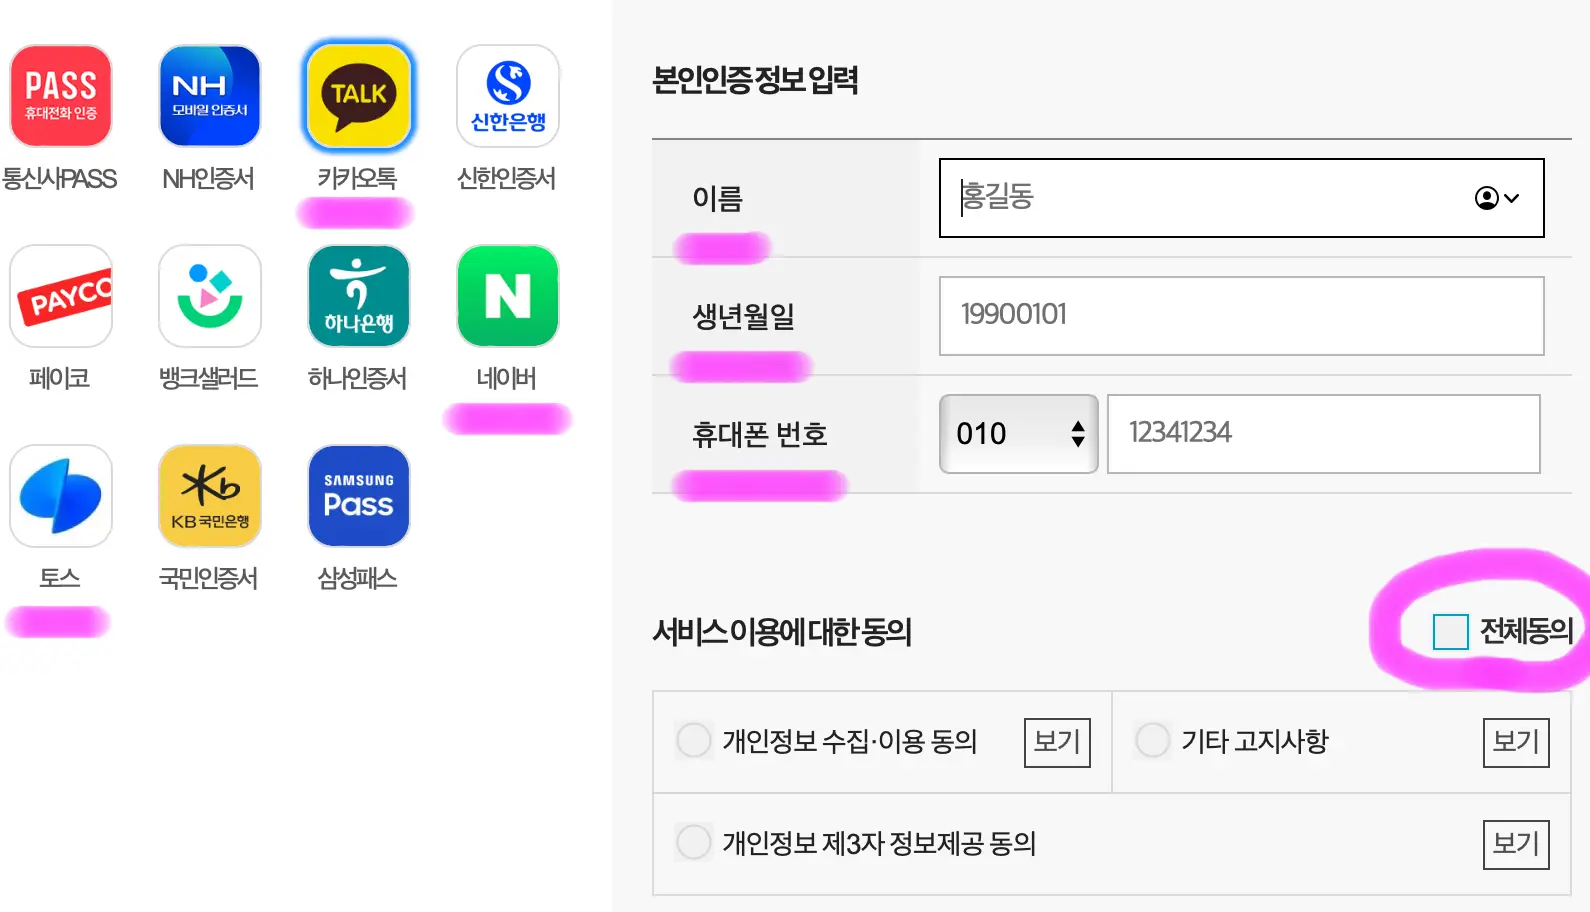This screenshot has height=912, width=1590.
Task: Click 보기 next to 개인정보 수집·이용 동의
Action: (1055, 742)
